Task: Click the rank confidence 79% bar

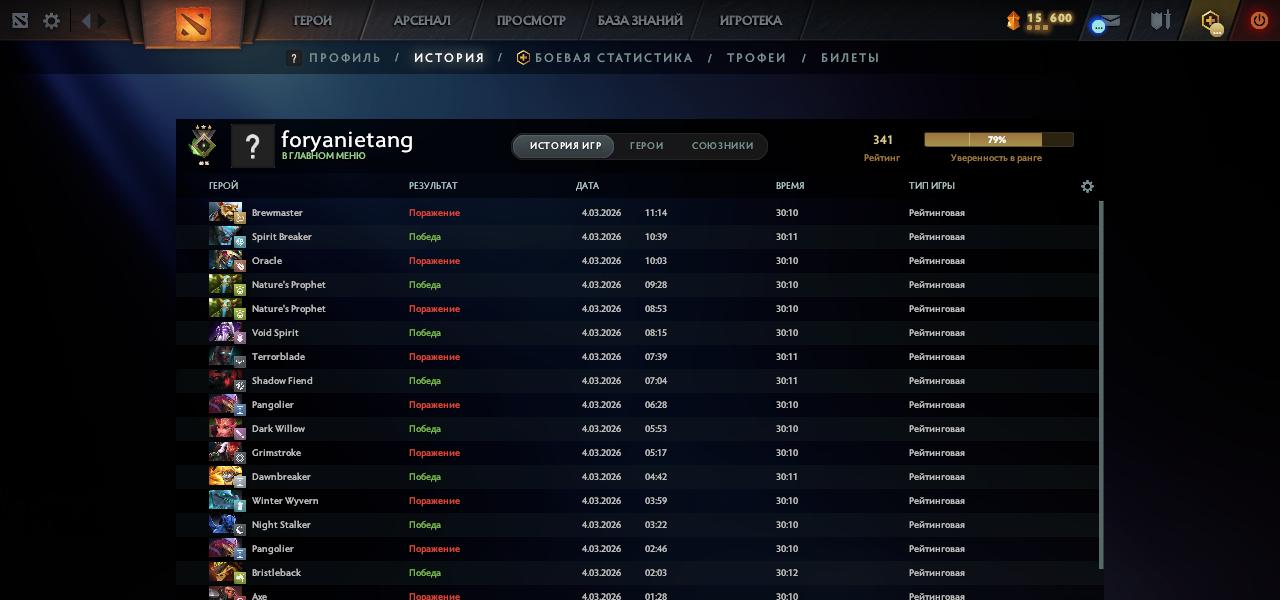Action: click(x=998, y=140)
